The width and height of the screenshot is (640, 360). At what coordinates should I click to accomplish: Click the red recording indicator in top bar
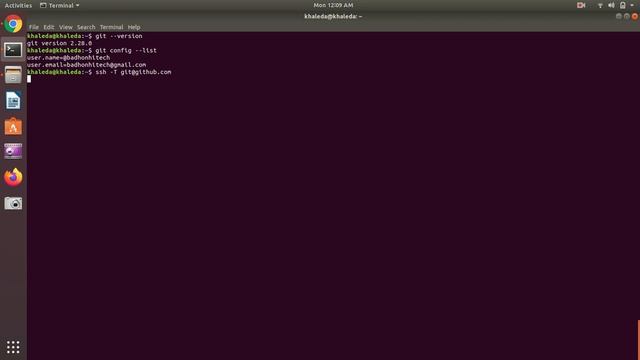click(x=581, y=5)
